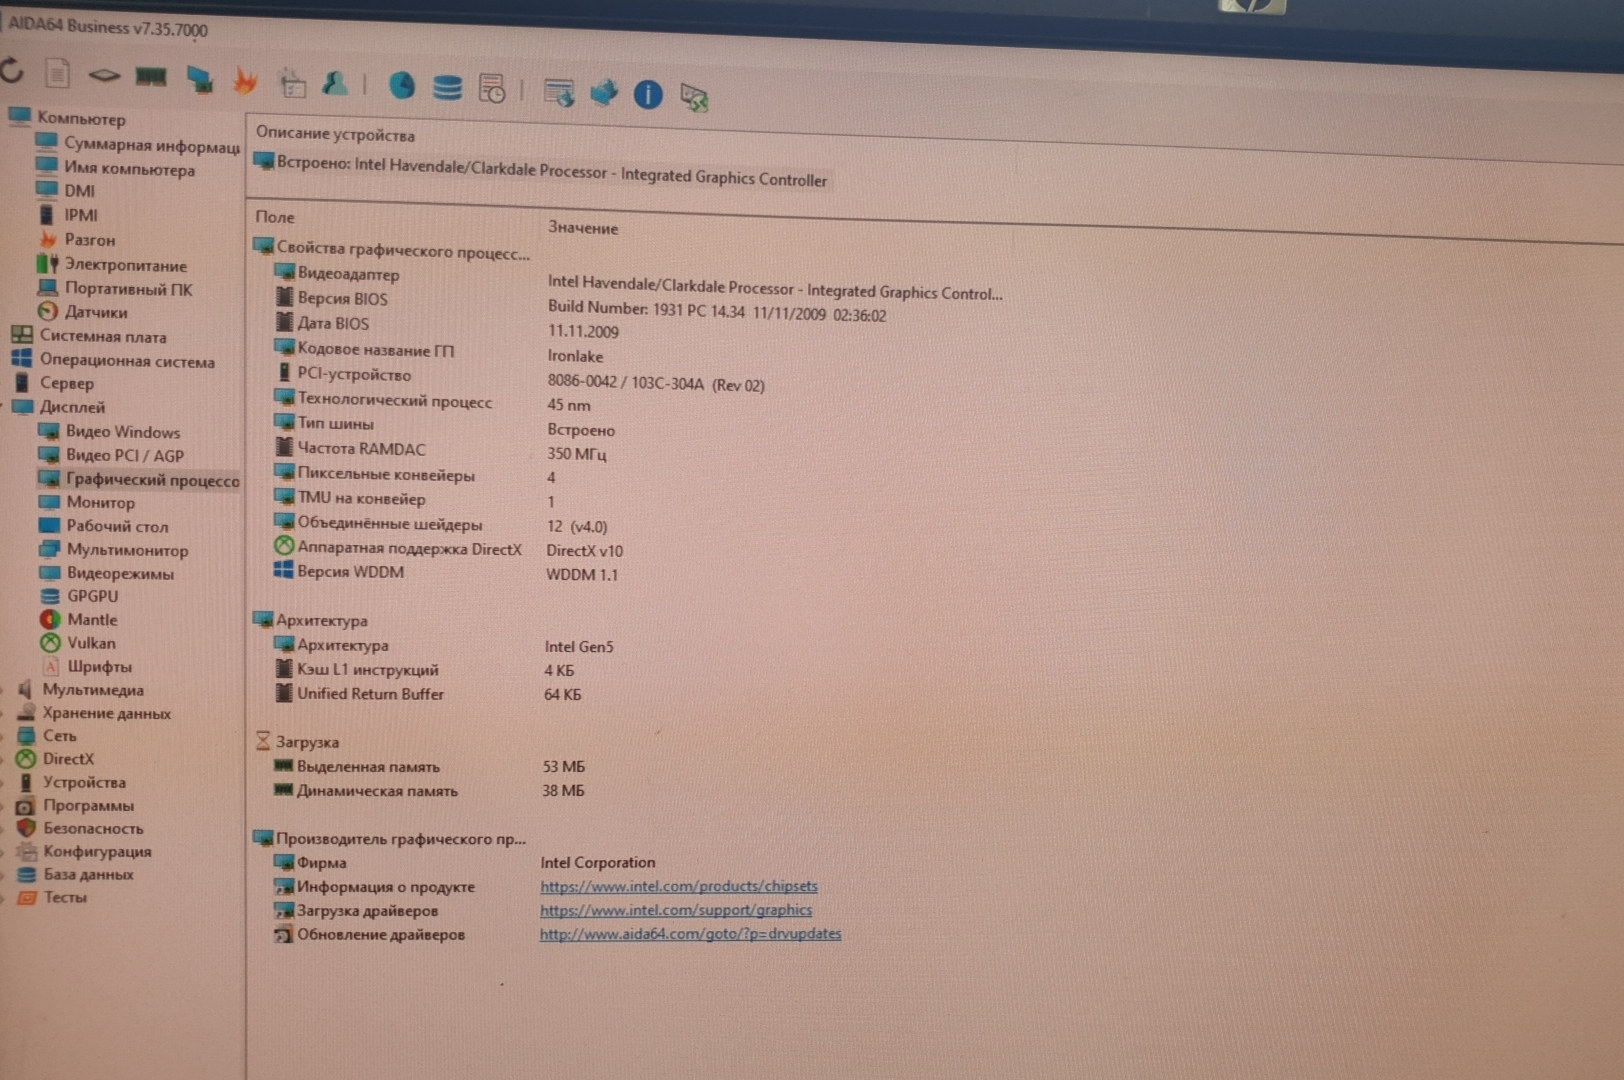Launch the green memory module toolbar icon
This screenshot has width=1624, height=1080.
(151, 77)
